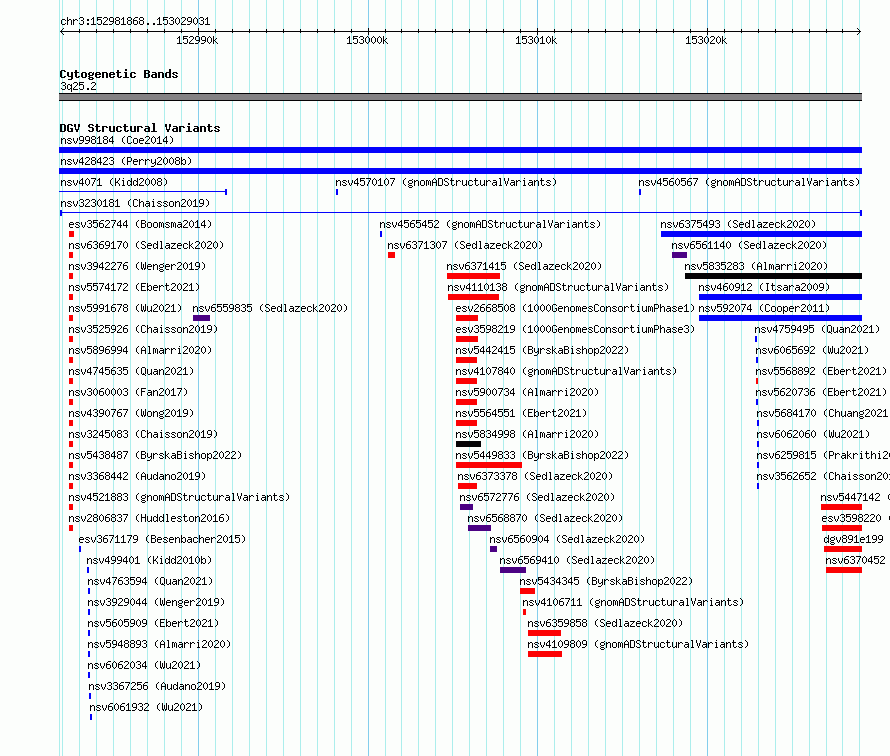The image size is (890, 756).
Task: Click nsv3245083 (Chaisson2019) label
Action: tap(143, 434)
